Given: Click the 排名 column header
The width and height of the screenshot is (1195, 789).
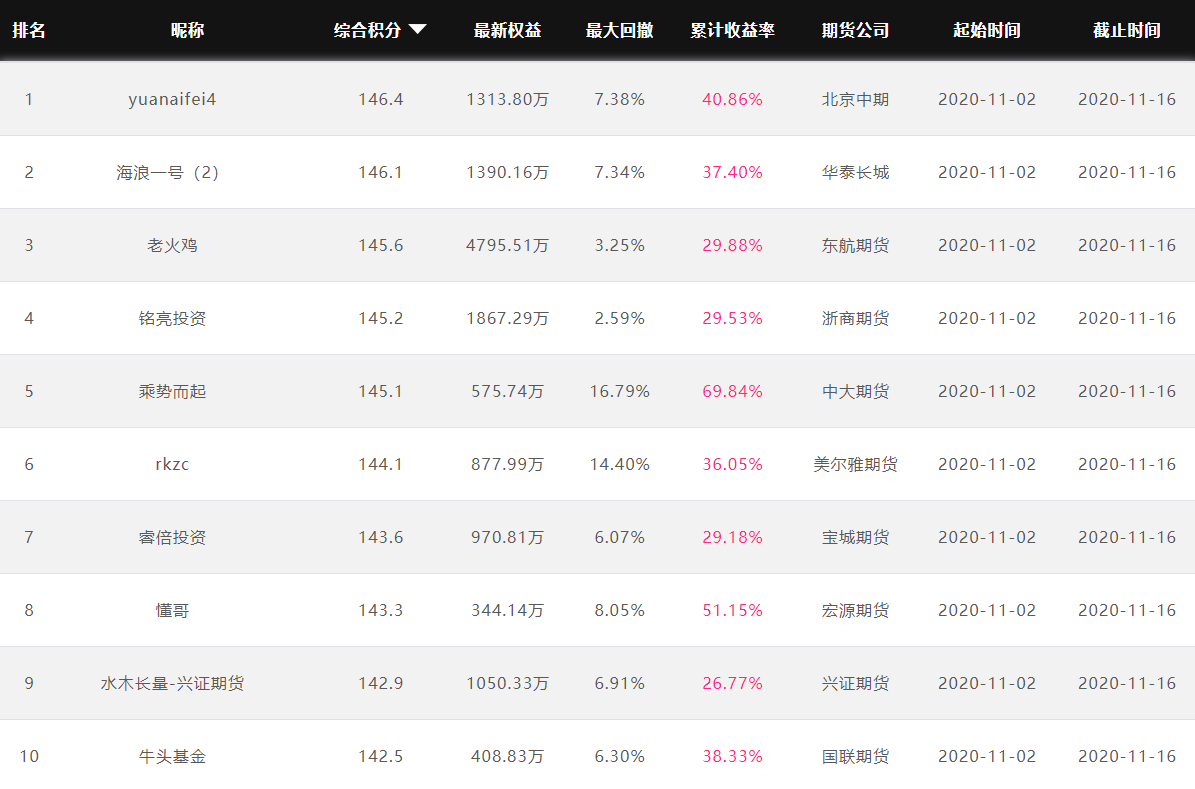Looking at the screenshot, I should [x=29, y=30].
